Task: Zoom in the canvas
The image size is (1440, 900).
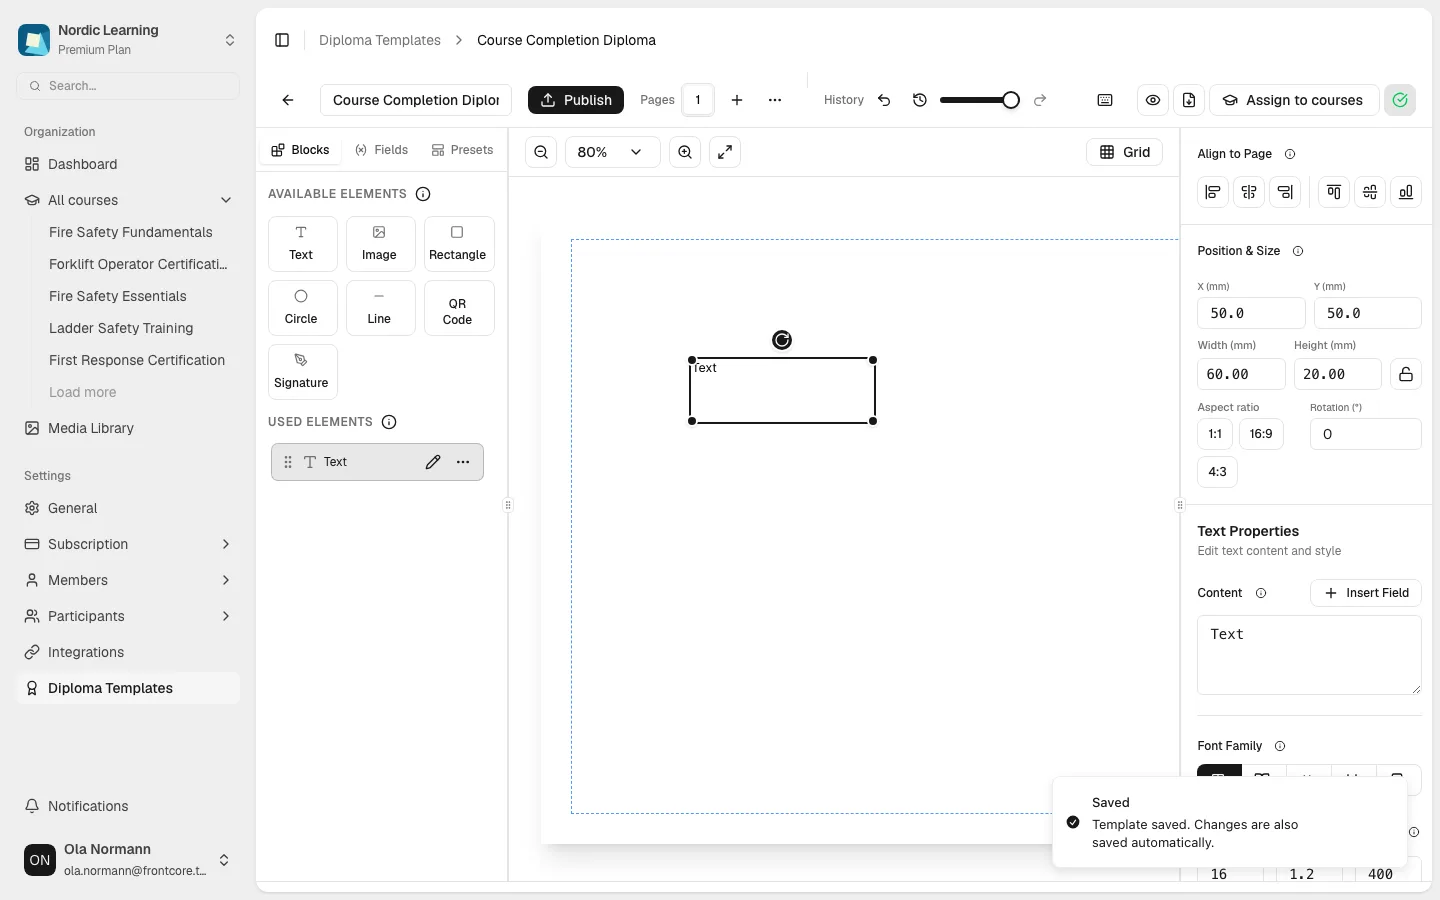Action: coord(685,152)
